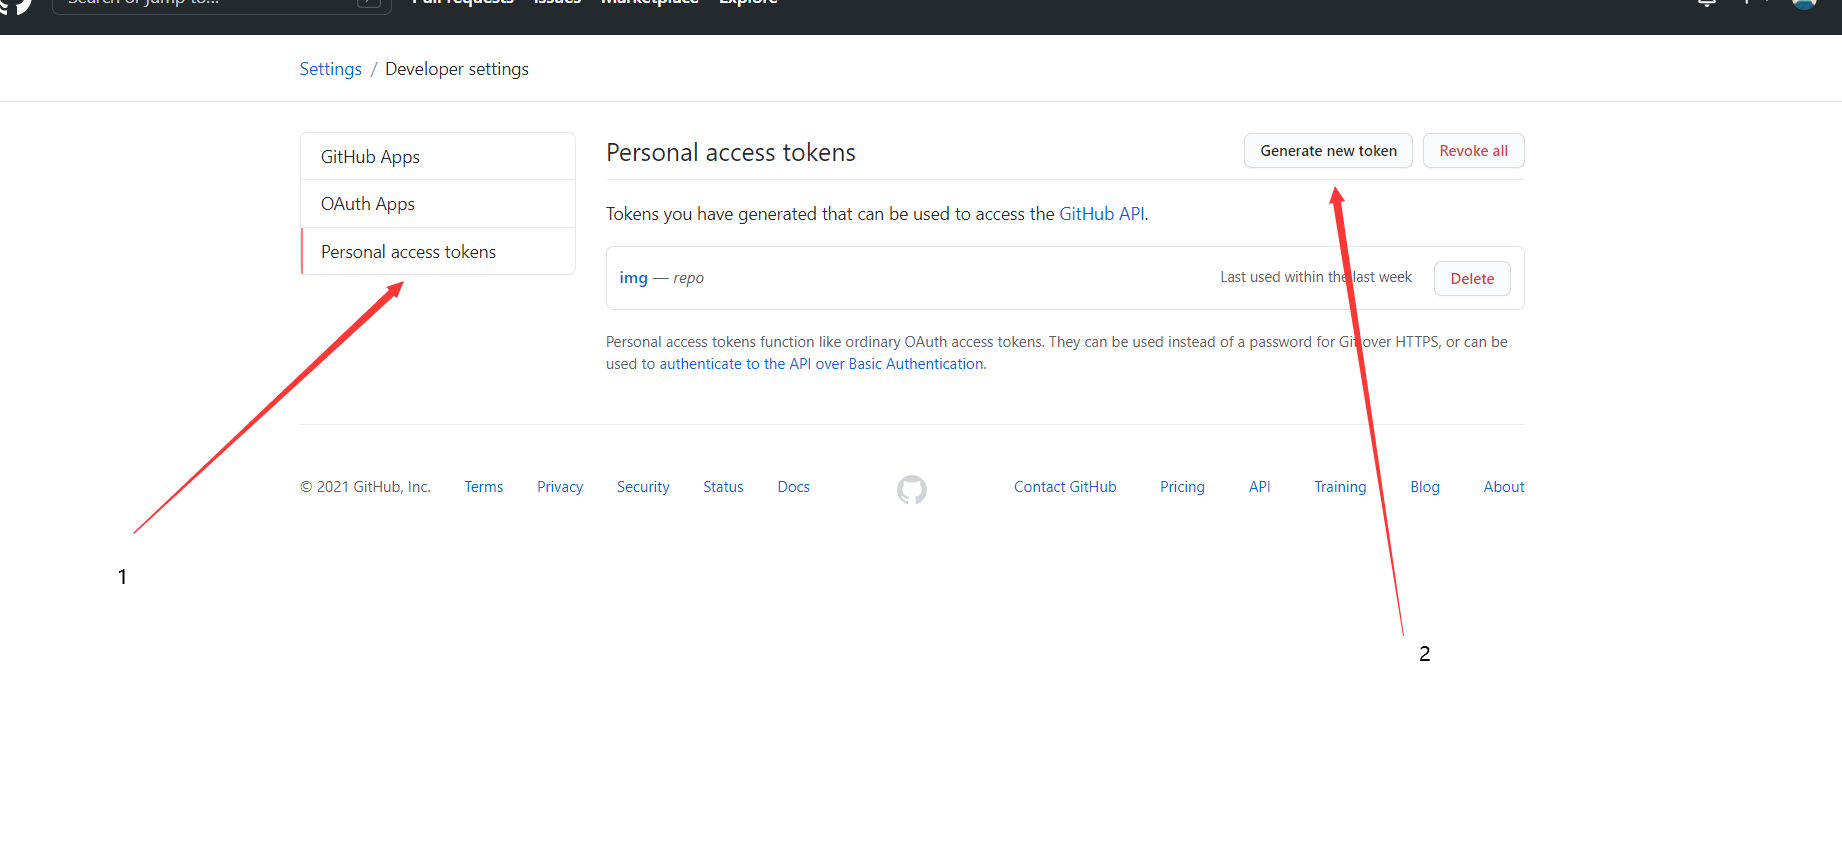Image resolution: width=1842 pixels, height=853 pixels.
Task: Select Personal access tokens sidebar item
Action: (438, 252)
